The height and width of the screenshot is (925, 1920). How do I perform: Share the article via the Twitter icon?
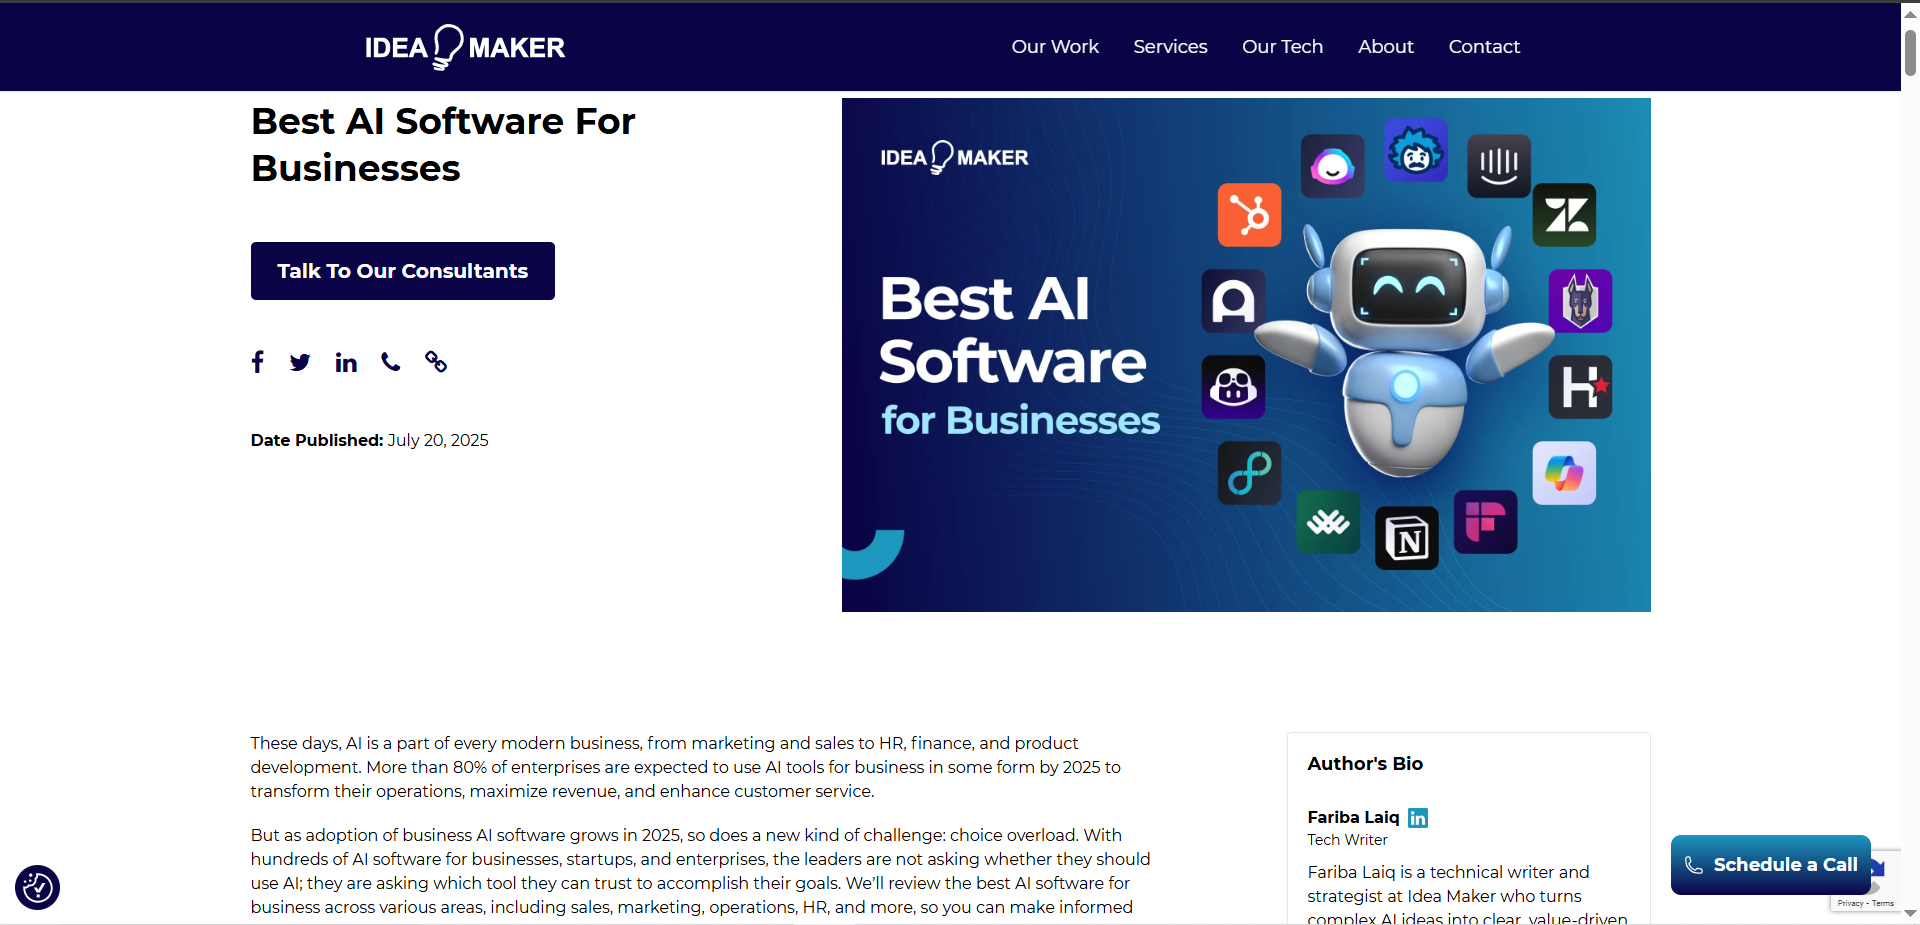pyautogui.click(x=300, y=362)
